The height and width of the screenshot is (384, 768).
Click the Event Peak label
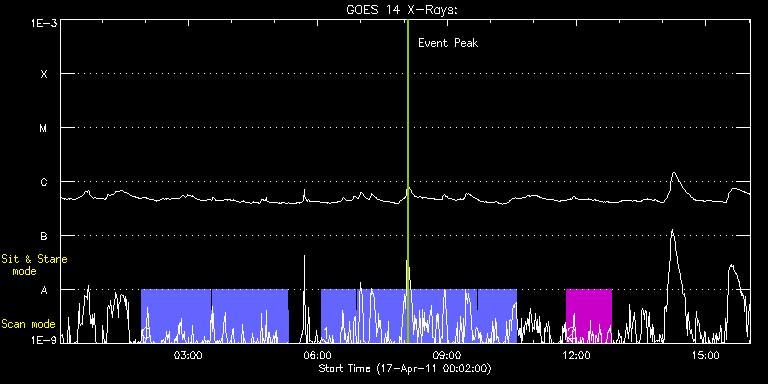click(448, 43)
